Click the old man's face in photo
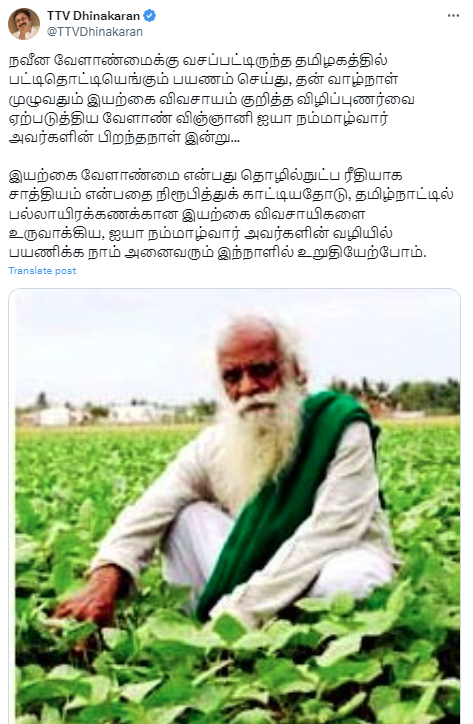 [254, 372]
